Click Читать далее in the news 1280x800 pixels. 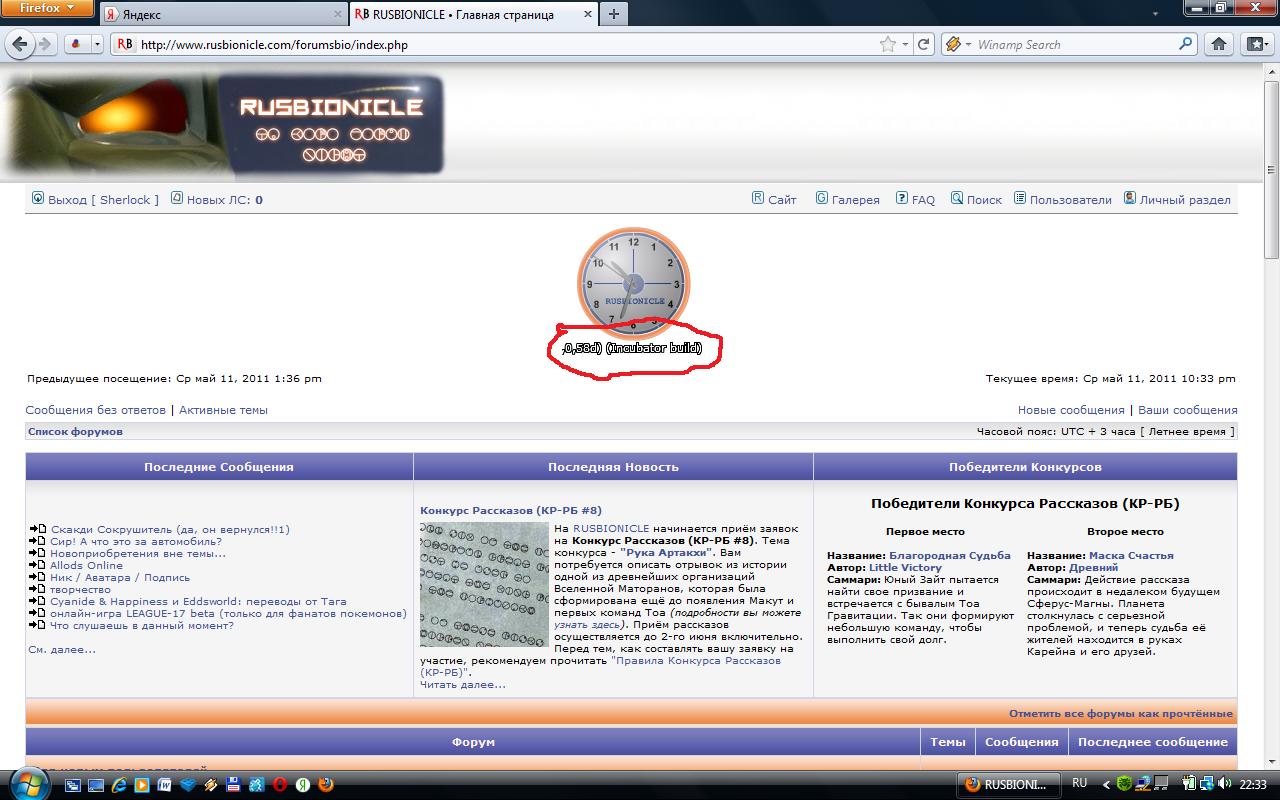463,685
